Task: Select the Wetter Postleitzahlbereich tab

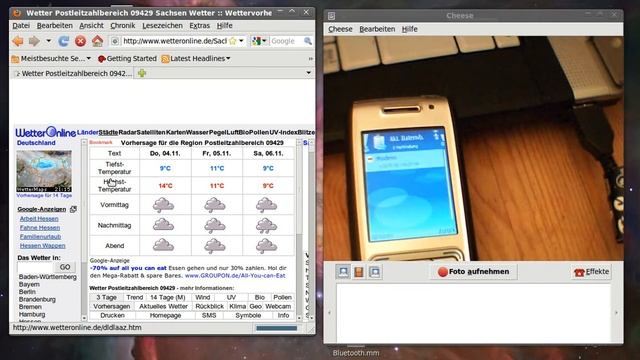Action: [73, 73]
